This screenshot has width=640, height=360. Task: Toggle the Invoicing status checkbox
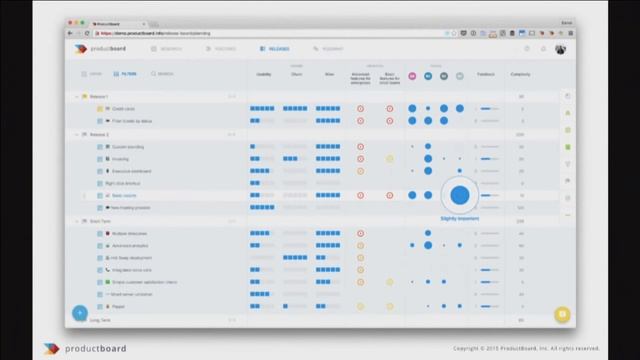(x=100, y=159)
